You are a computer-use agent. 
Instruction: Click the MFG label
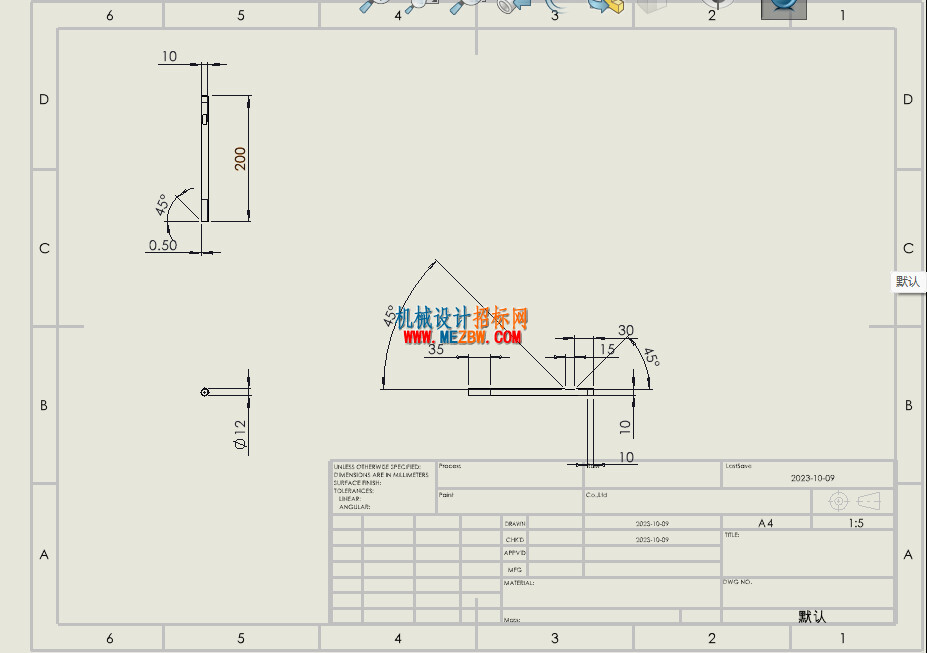[514, 570]
